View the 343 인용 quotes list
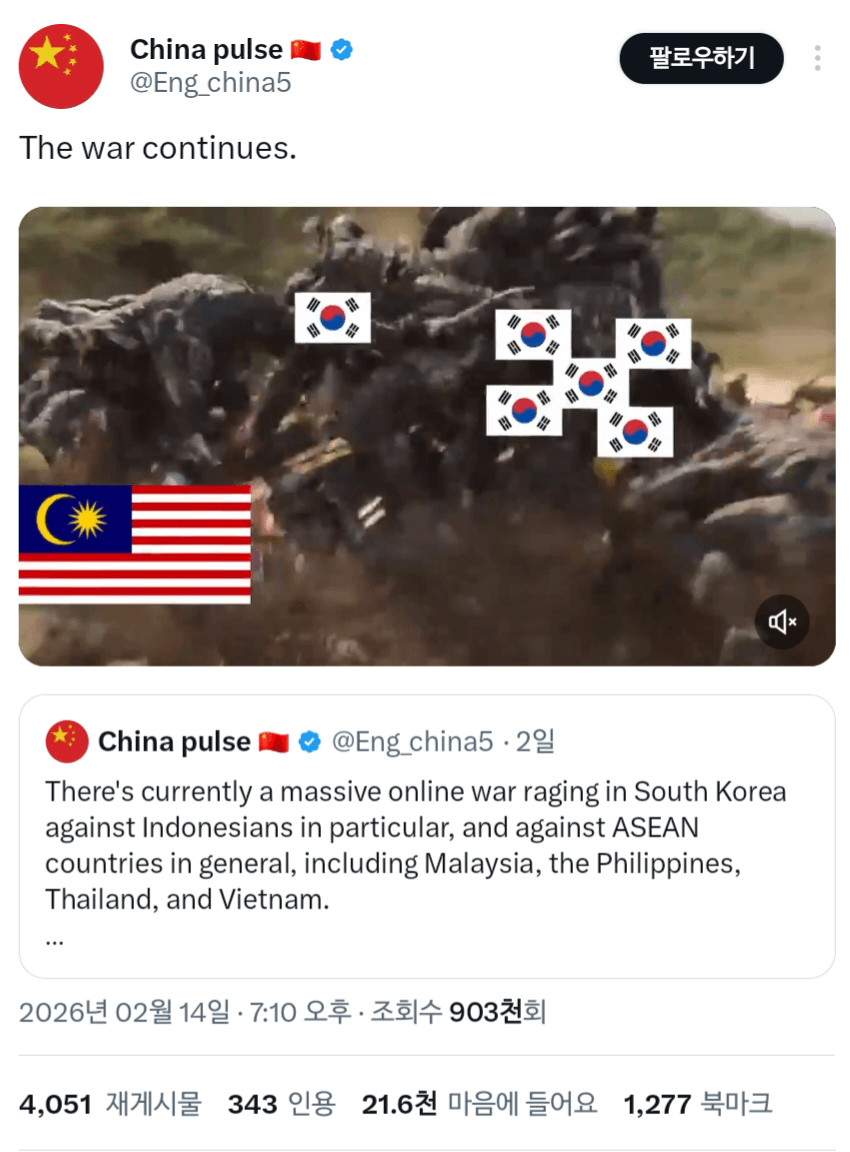This screenshot has width=850, height=1152. click(x=281, y=1104)
